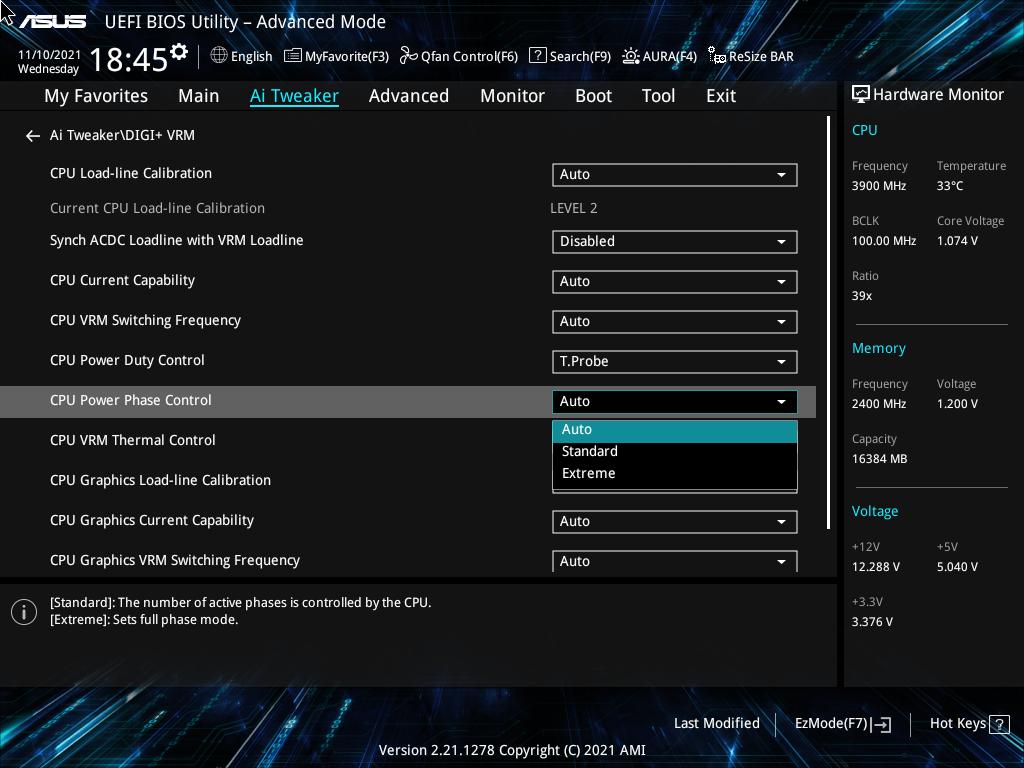Click the ASUS logo

(x=52, y=22)
